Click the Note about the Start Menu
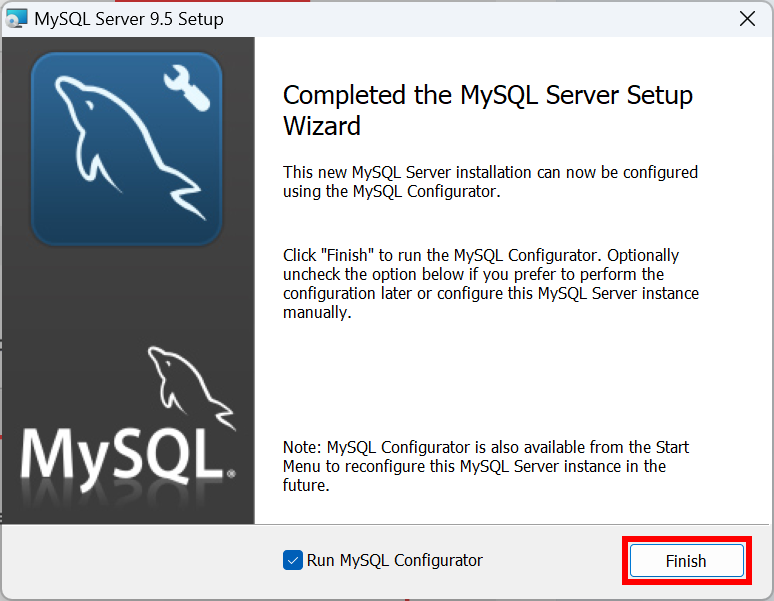This screenshot has height=601, width=774. click(x=486, y=466)
